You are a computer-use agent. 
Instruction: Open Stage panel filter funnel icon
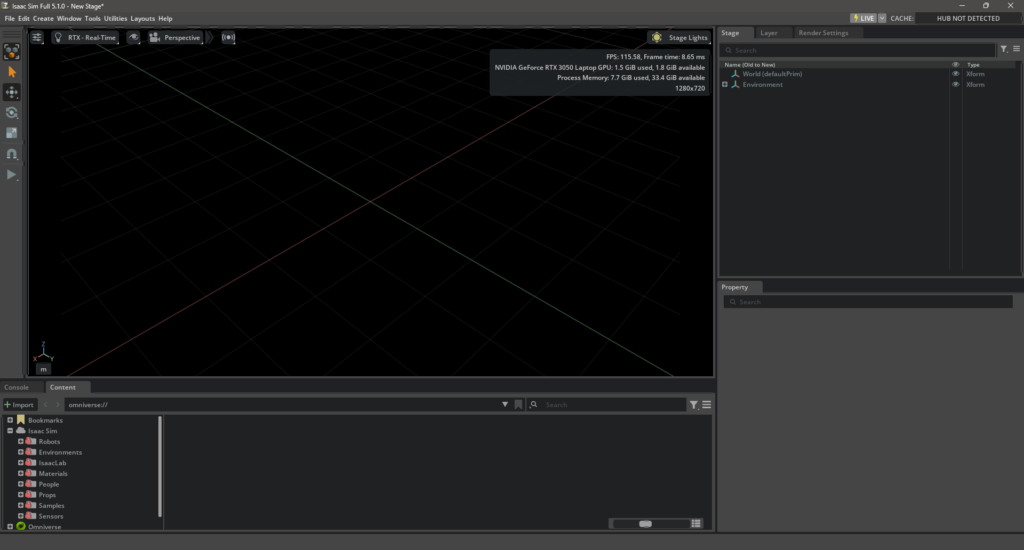[x=1004, y=49]
